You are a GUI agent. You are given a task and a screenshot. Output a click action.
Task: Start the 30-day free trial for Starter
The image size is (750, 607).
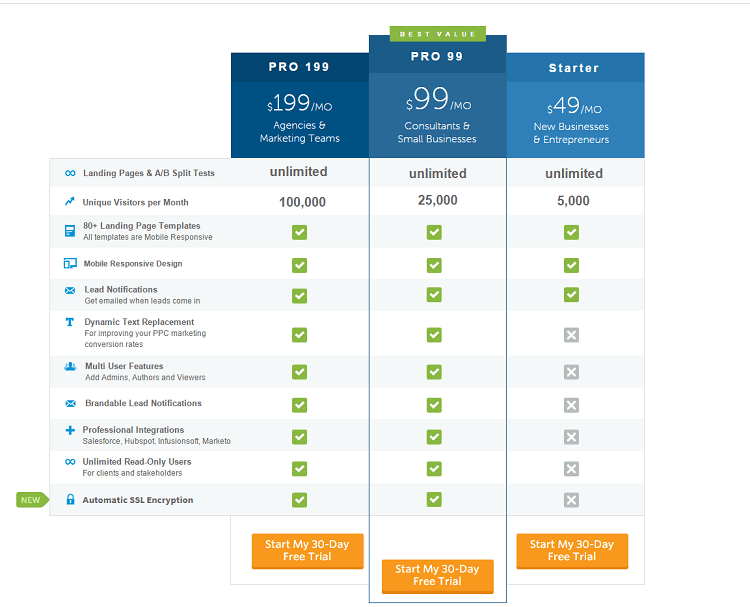(572, 551)
